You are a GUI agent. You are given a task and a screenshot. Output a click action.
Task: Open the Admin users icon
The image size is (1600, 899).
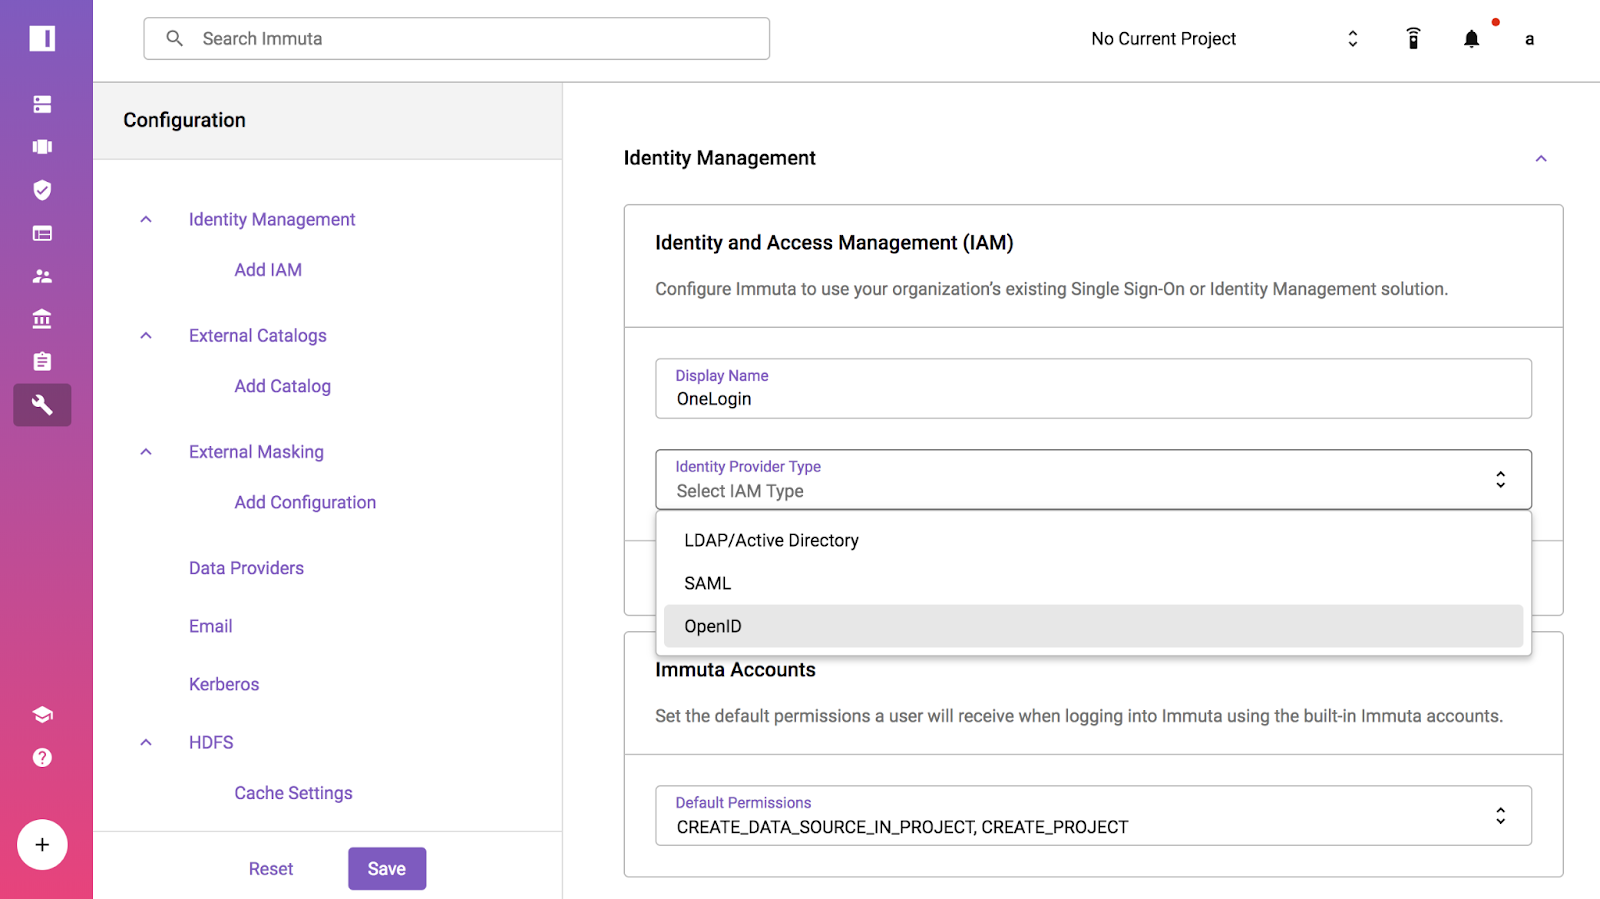[x=42, y=276]
